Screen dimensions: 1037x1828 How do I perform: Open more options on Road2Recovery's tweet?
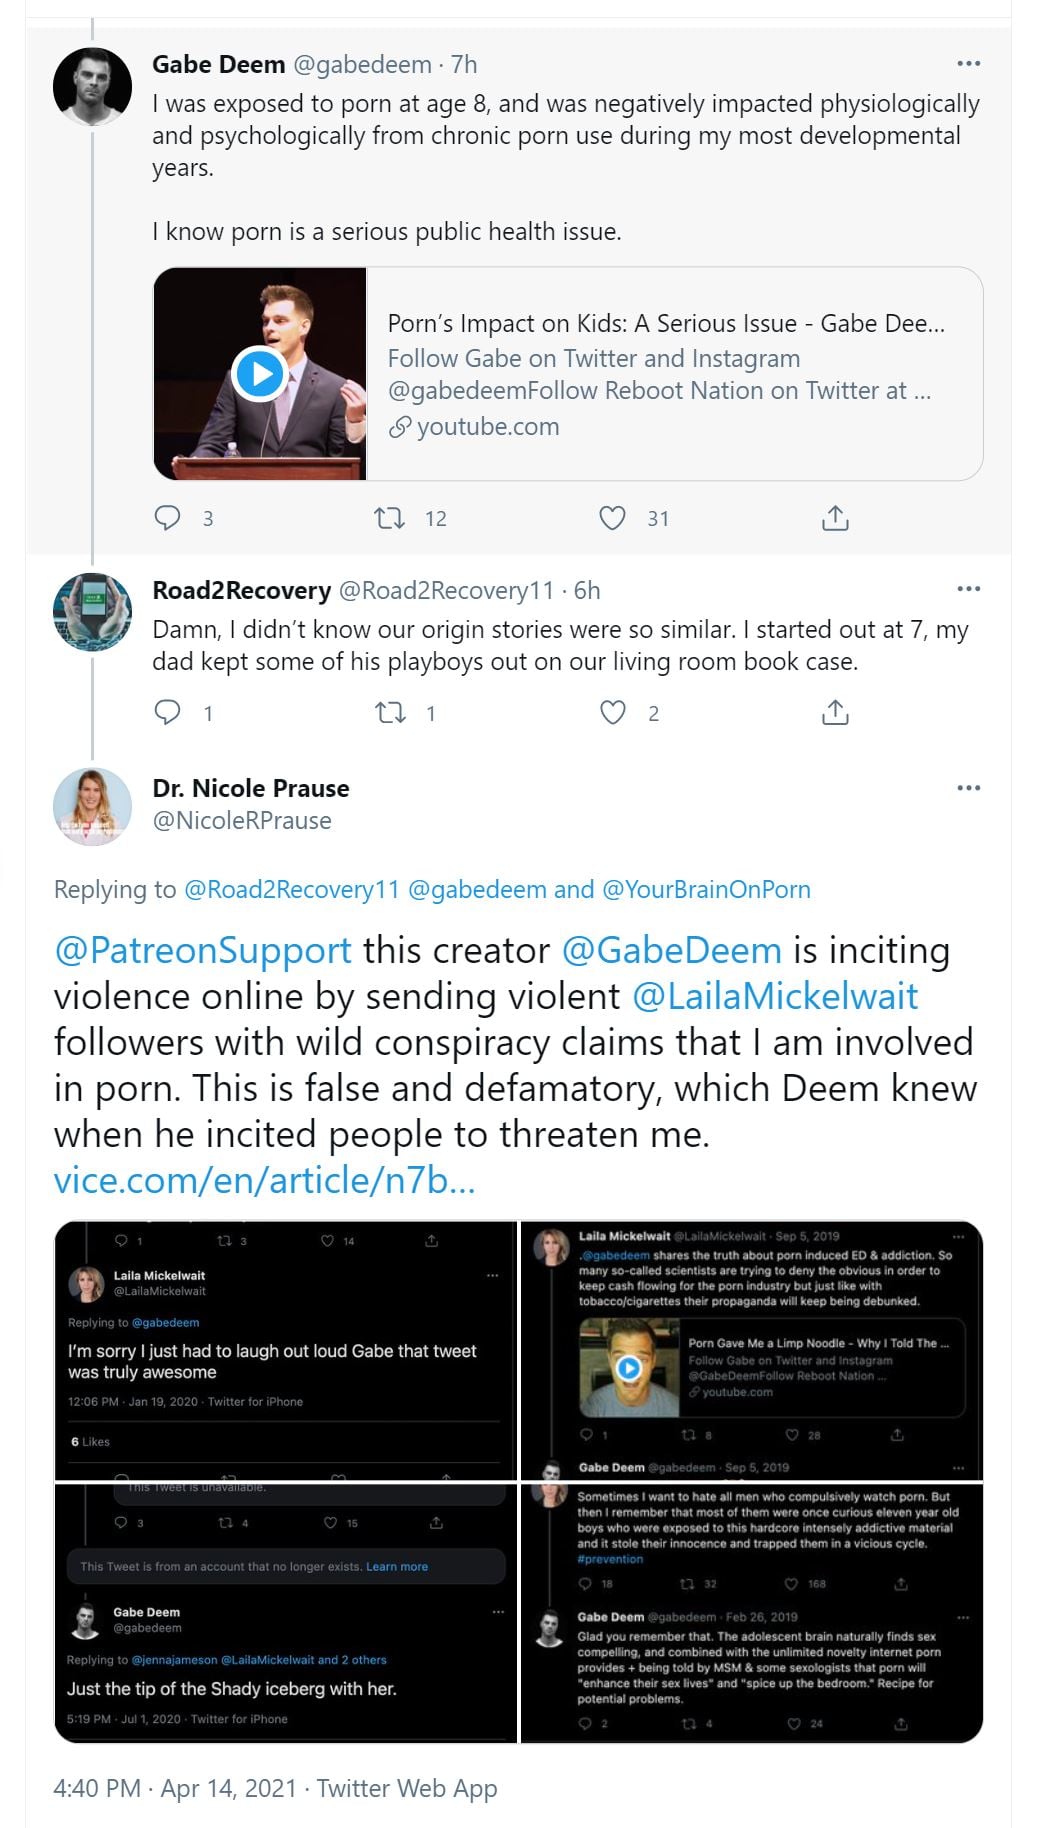coord(968,589)
